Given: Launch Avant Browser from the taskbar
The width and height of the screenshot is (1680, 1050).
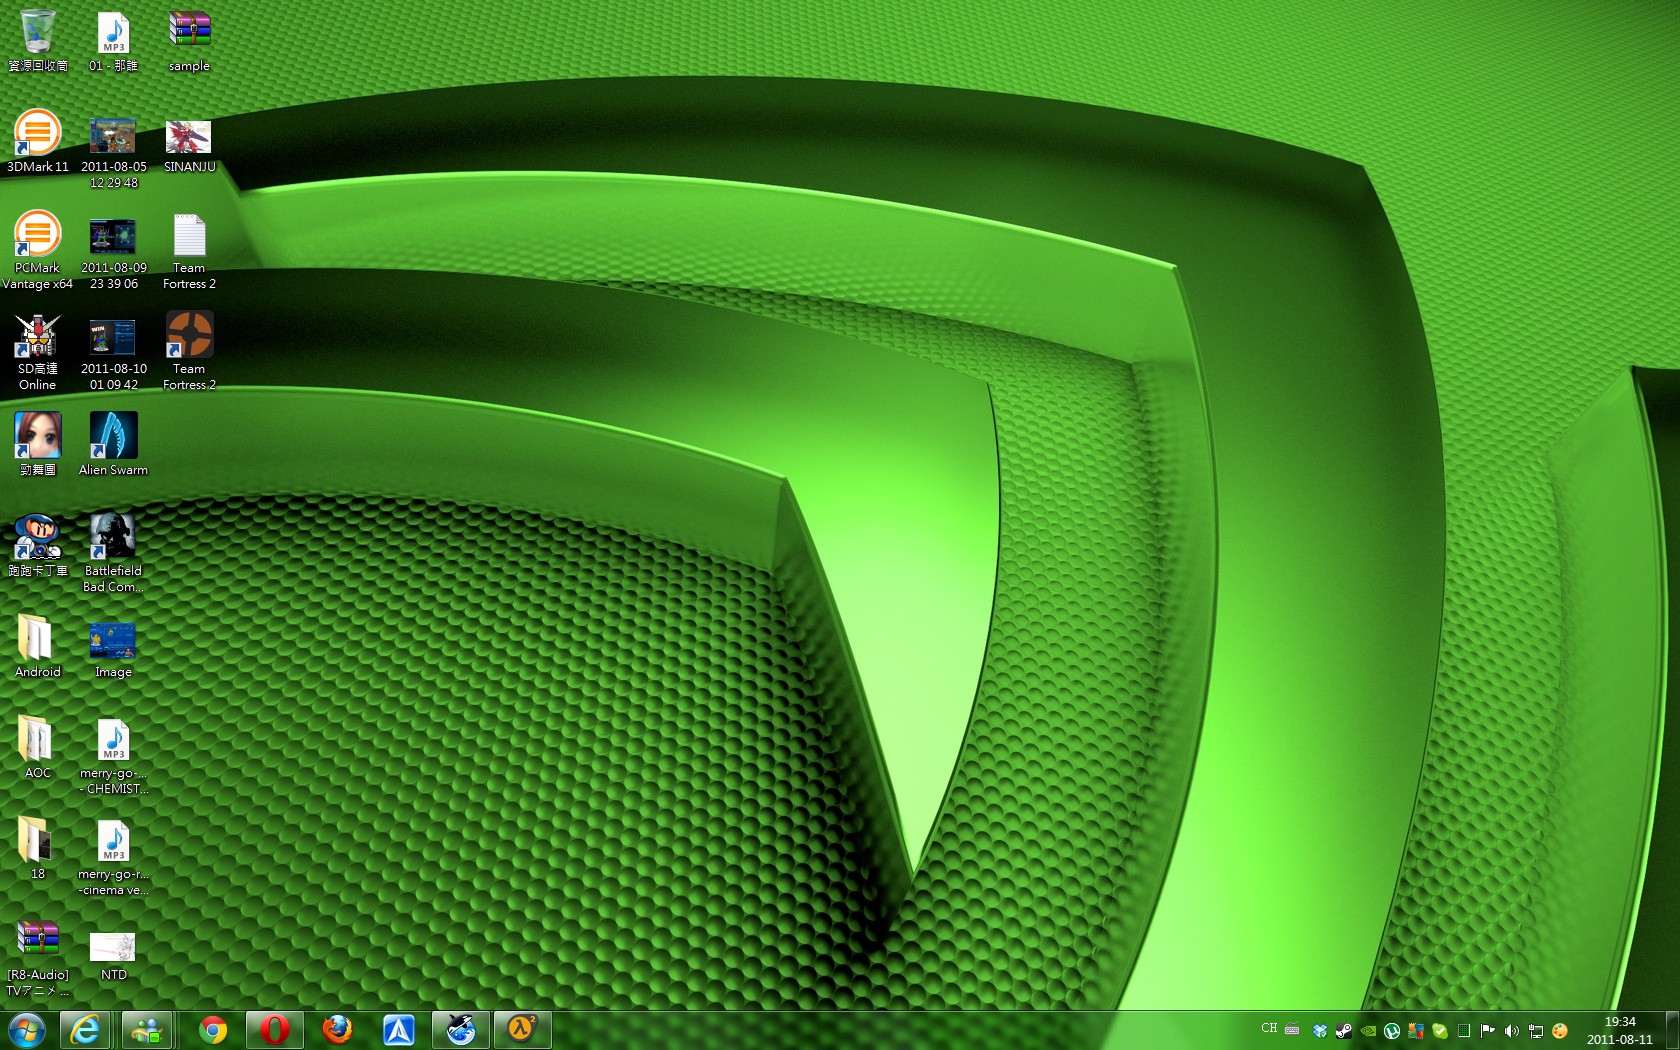Looking at the screenshot, I should click(x=399, y=1030).
